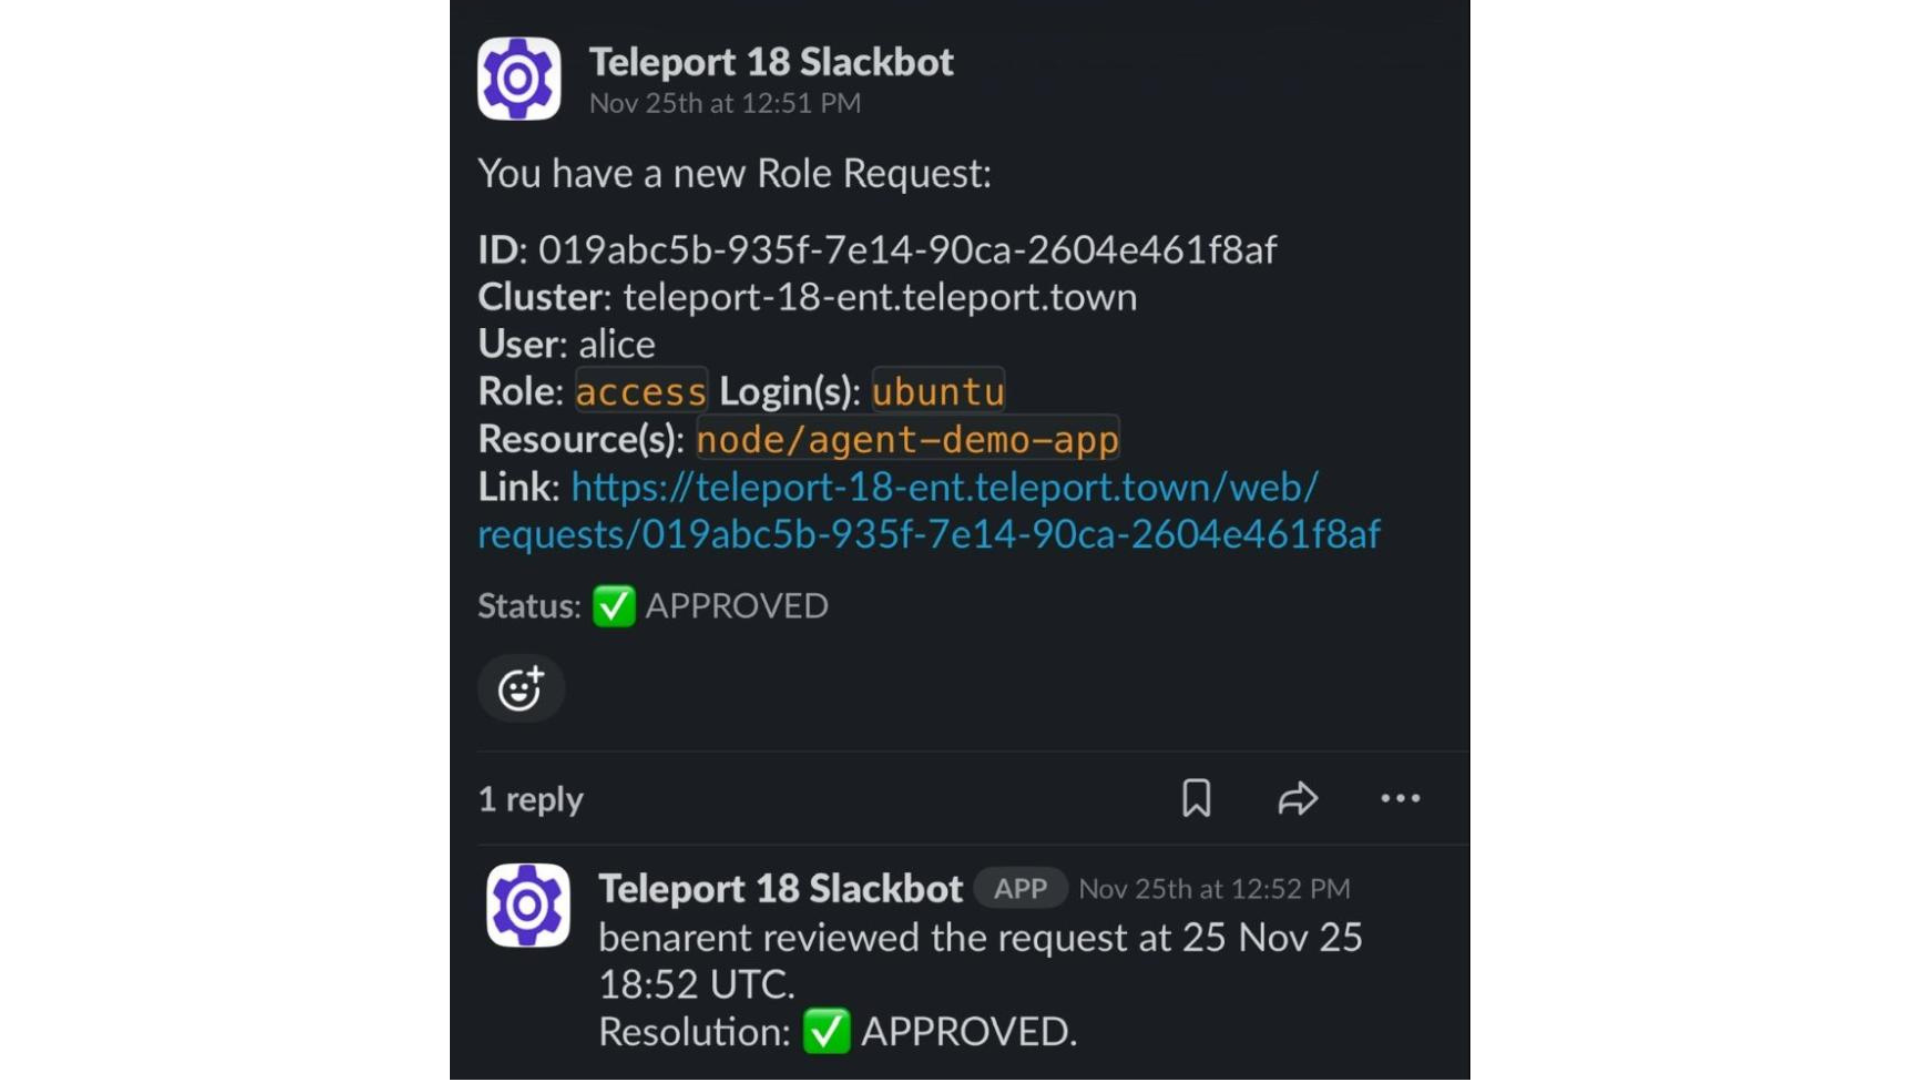Forward the role request message
This screenshot has width=1920, height=1080.
coord(1297,798)
